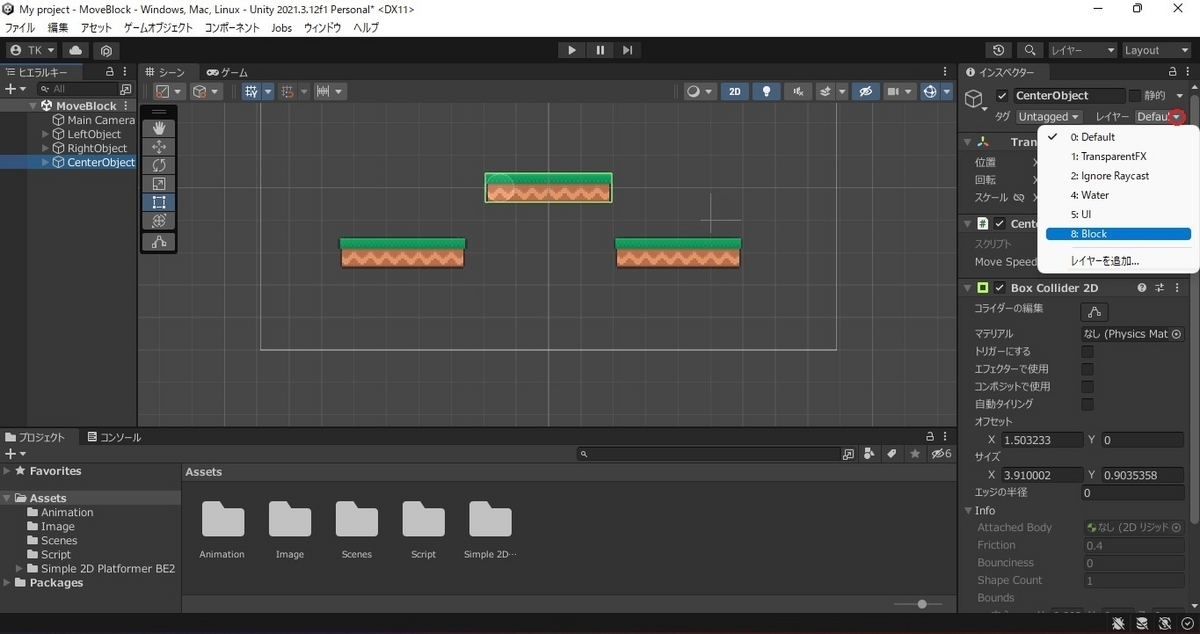This screenshot has height=634, width=1200.
Task: Open the tool handle pivot dropdown
Action: pyautogui.click(x=168, y=91)
